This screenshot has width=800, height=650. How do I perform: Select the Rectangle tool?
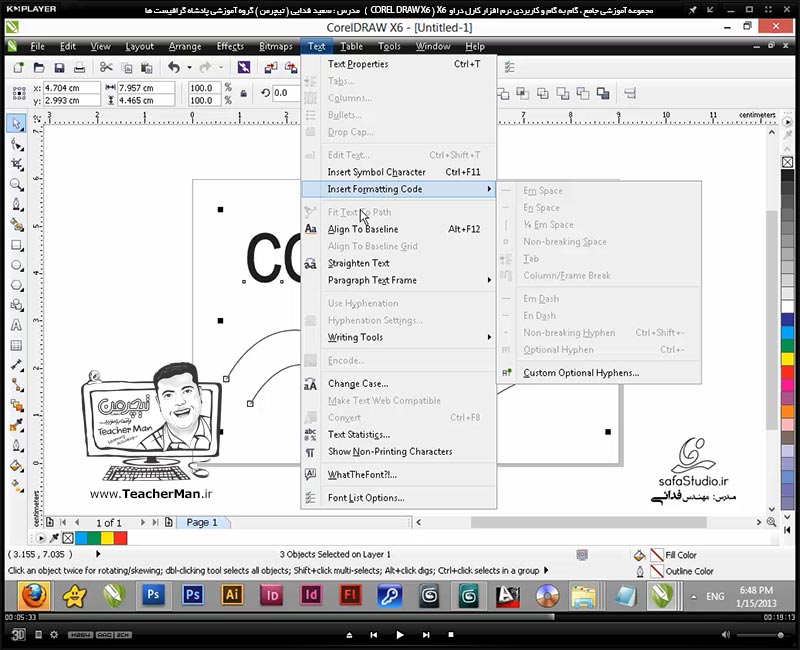click(x=17, y=245)
